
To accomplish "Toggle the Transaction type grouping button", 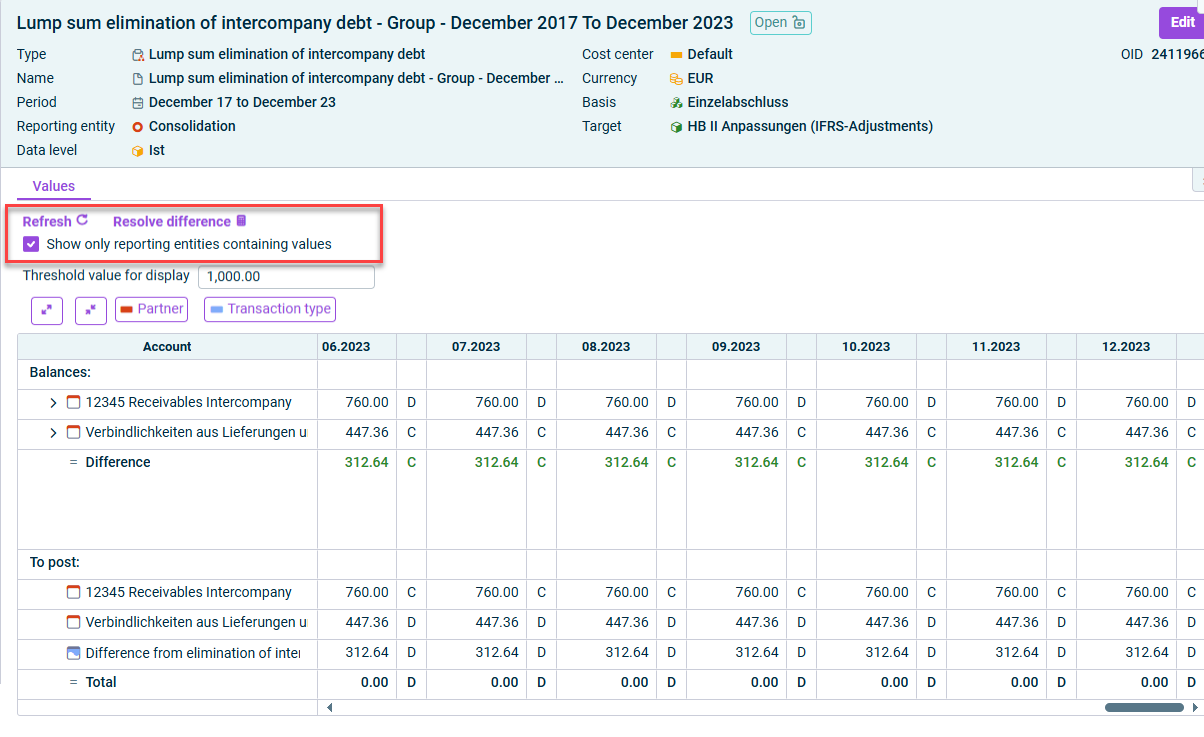I will point(270,310).
